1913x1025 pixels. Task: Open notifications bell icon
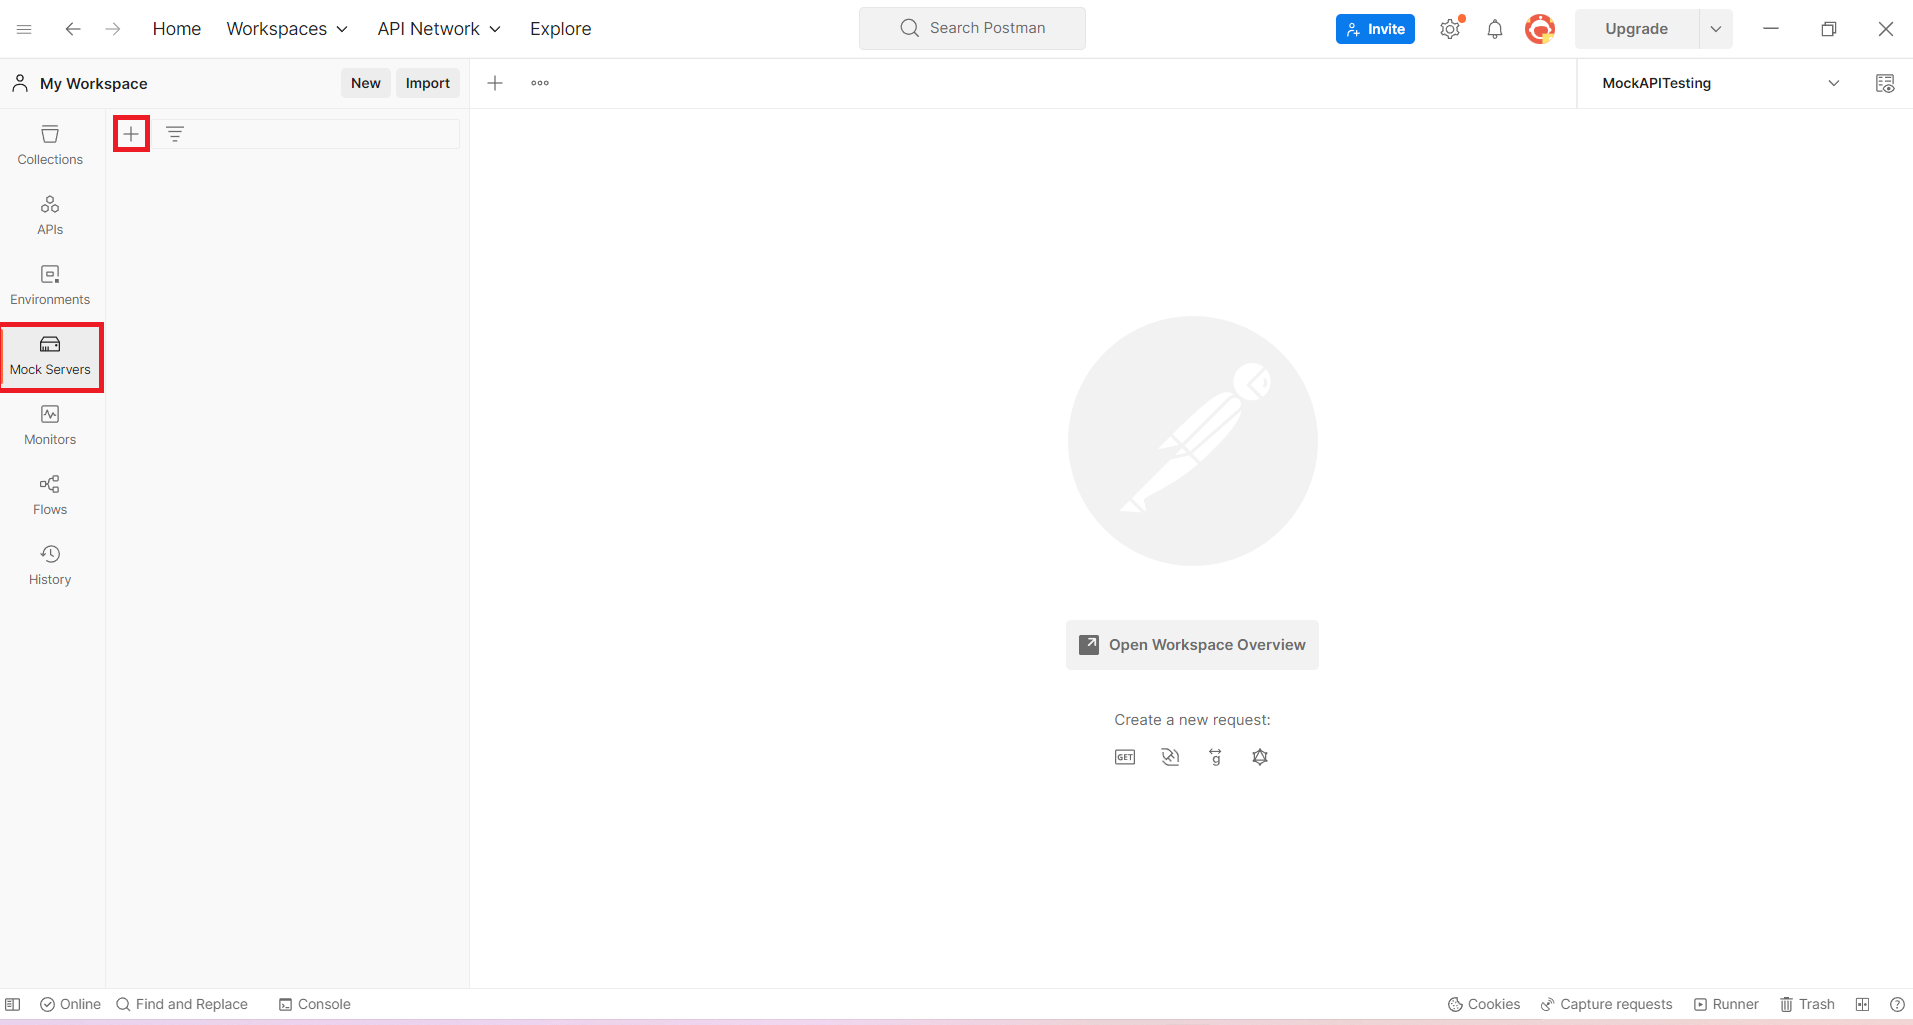[1495, 29]
